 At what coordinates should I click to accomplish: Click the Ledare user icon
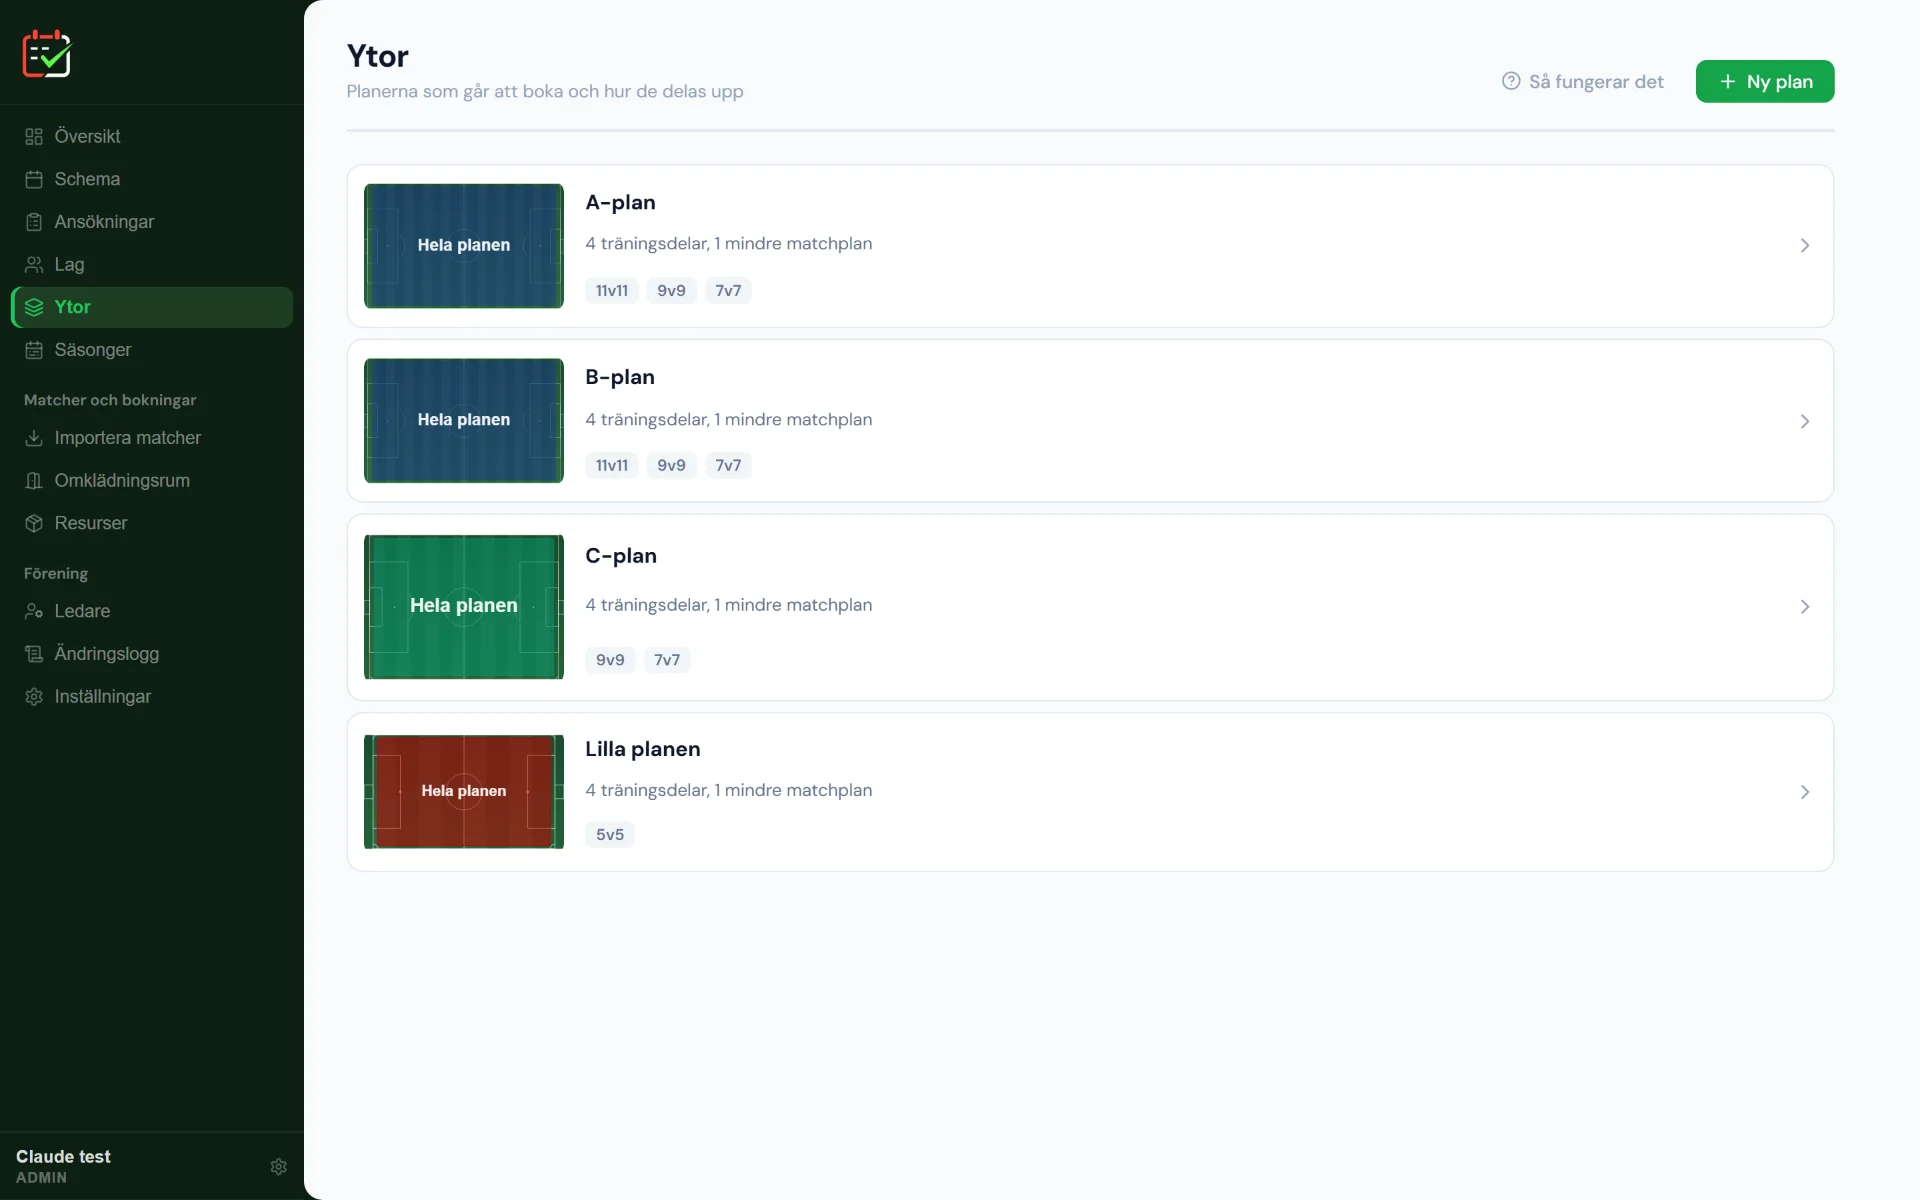click(34, 611)
